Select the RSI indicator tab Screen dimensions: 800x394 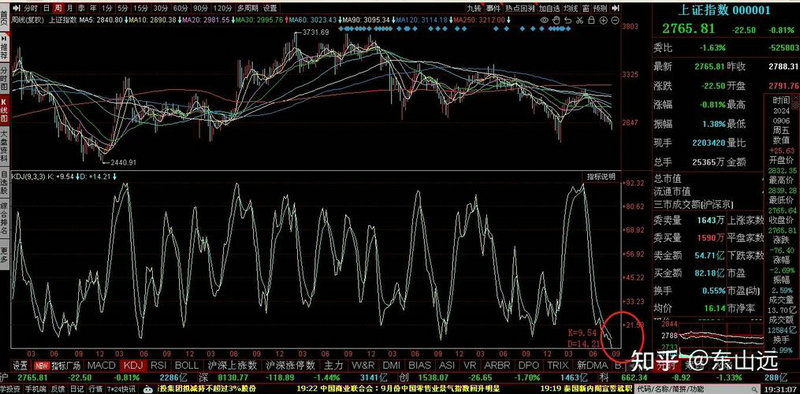pyautogui.click(x=158, y=365)
